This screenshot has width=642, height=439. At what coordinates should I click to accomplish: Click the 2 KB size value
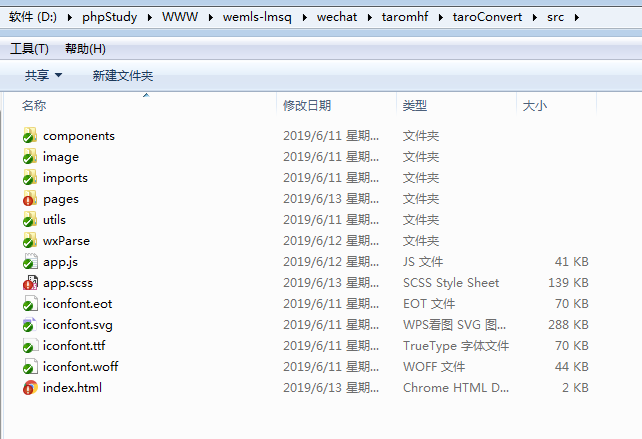pos(575,387)
